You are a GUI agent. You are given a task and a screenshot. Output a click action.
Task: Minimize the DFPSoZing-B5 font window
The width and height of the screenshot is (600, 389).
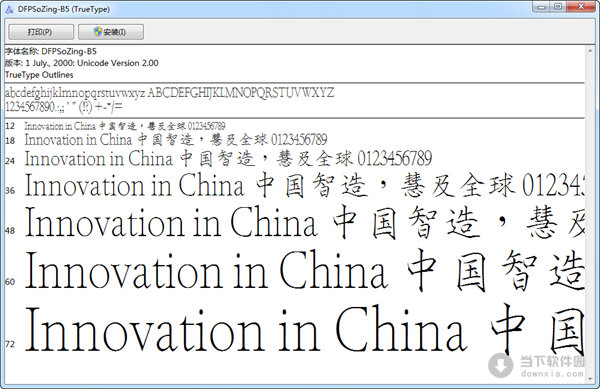pyautogui.click(x=541, y=7)
